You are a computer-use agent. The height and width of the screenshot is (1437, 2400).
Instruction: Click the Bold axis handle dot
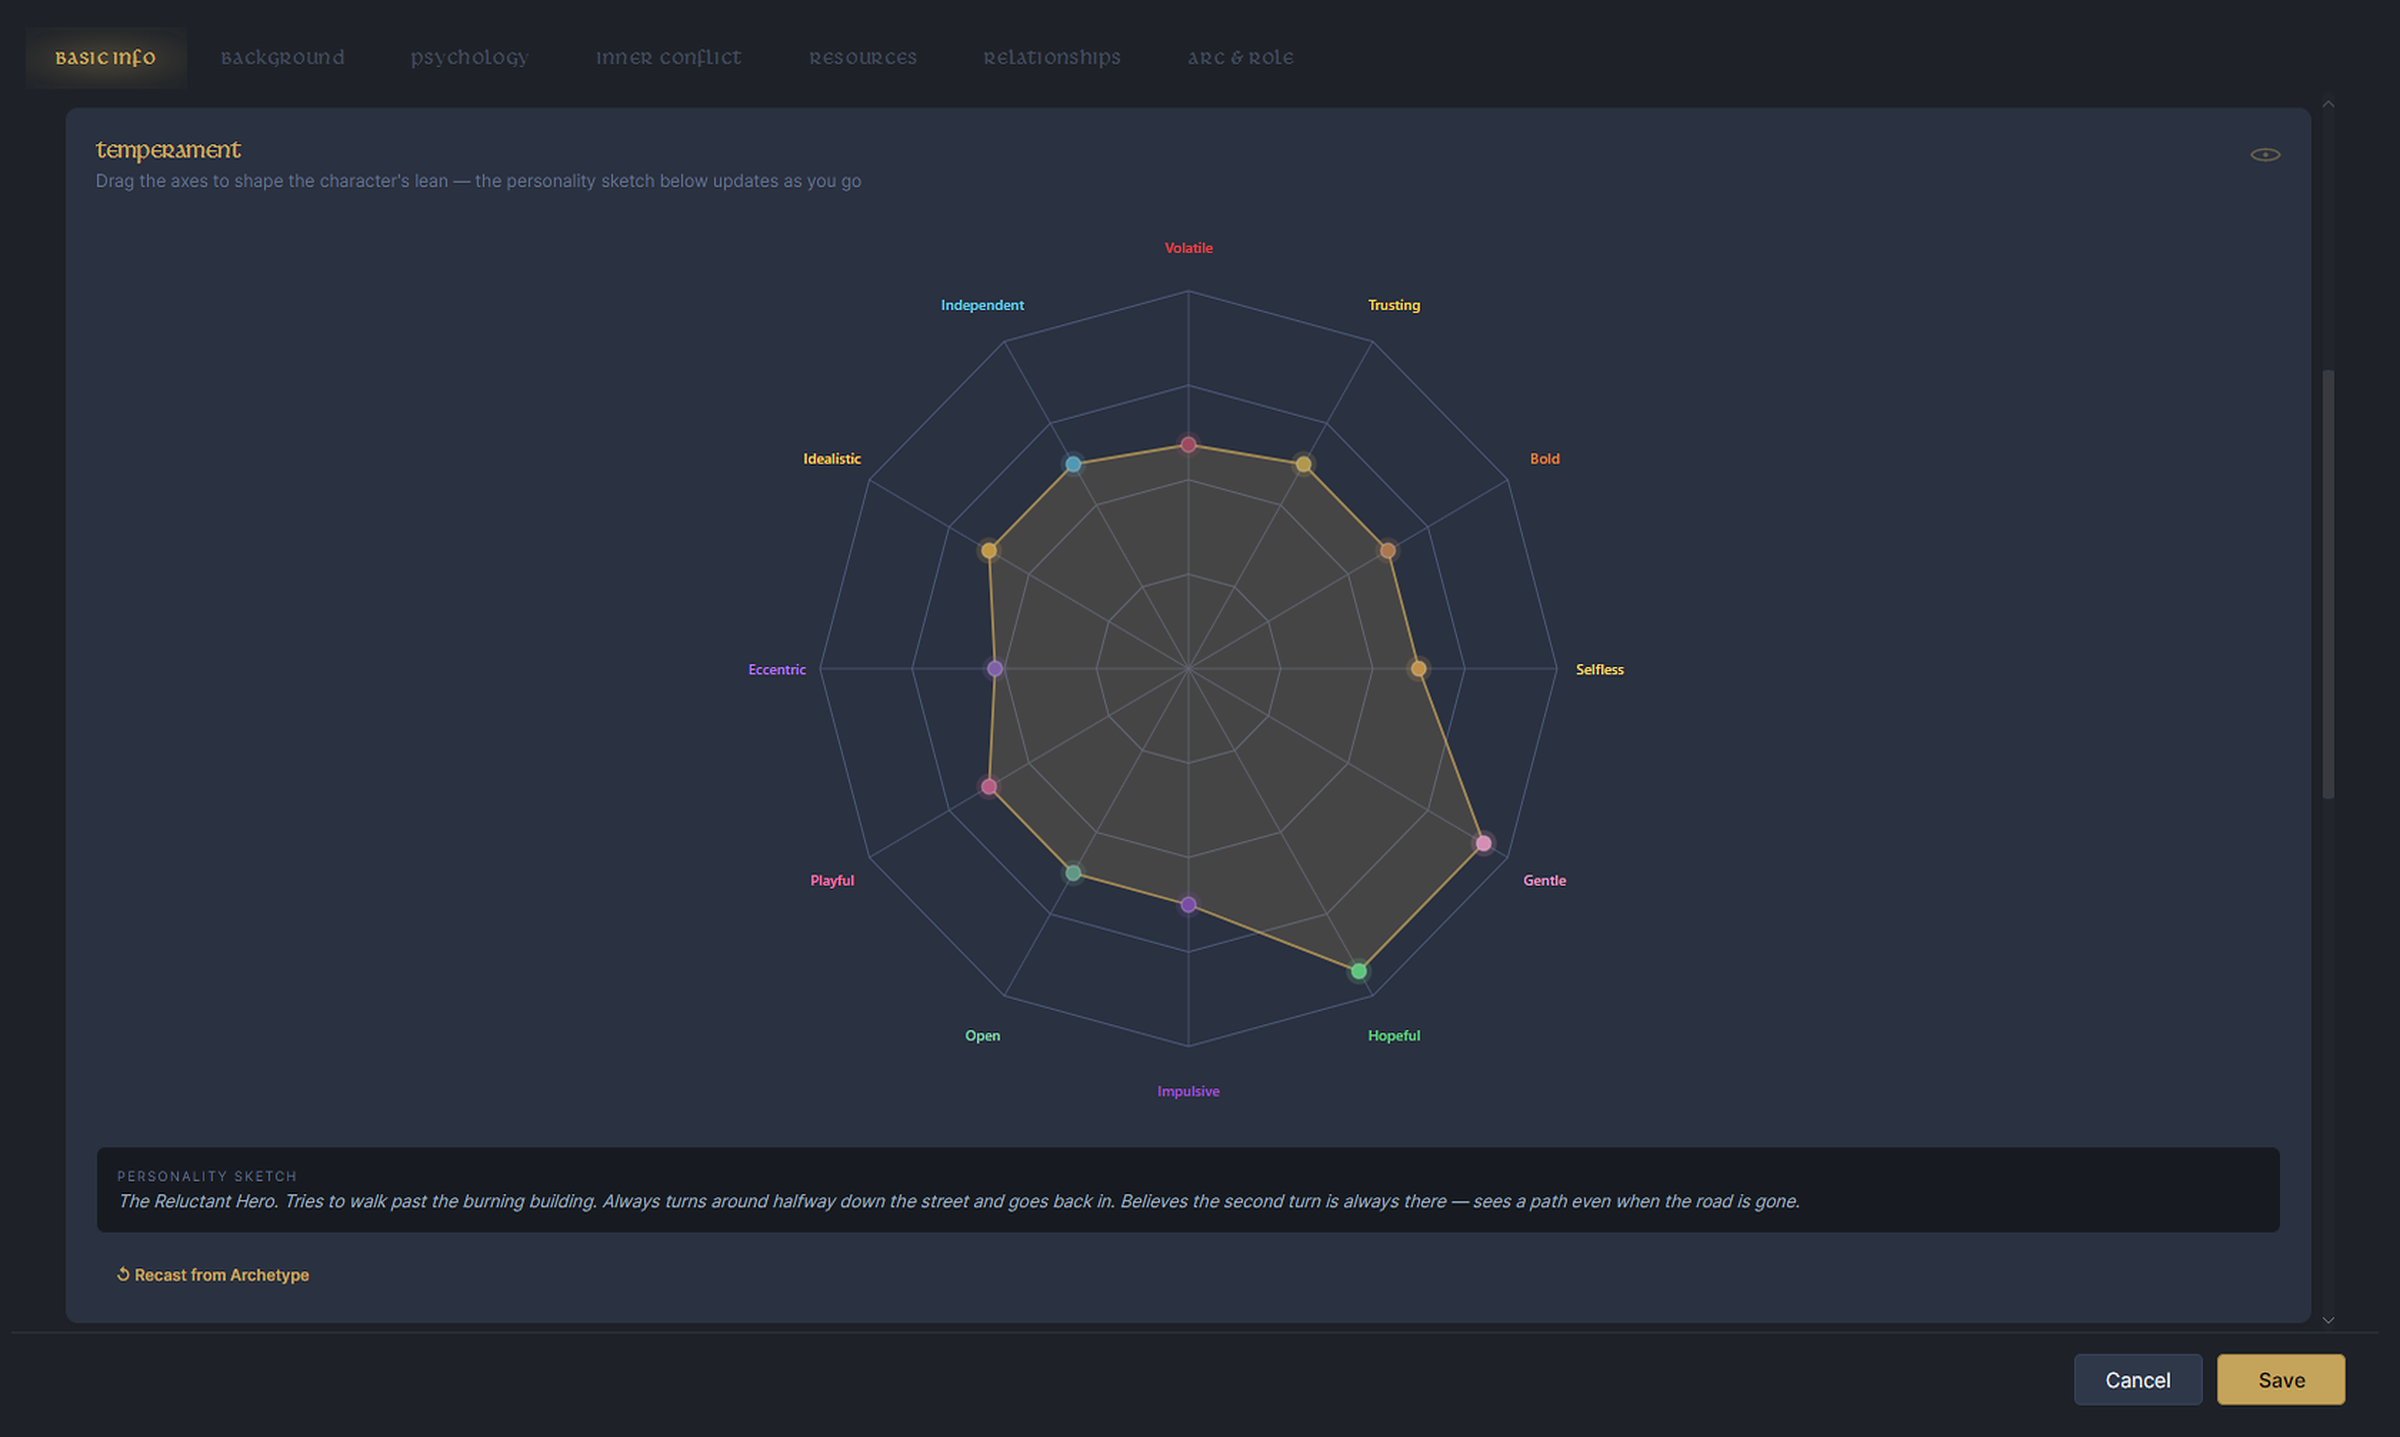[1387, 550]
